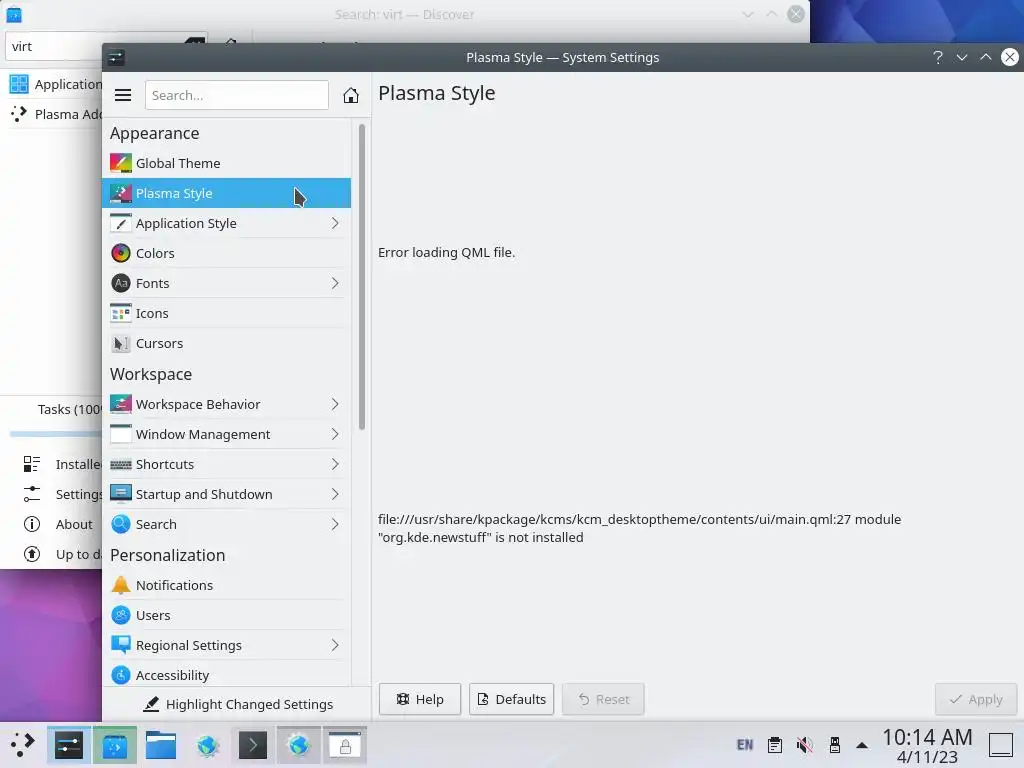Open the terminal from the taskbar
The height and width of the screenshot is (768, 1024).
tap(253, 745)
